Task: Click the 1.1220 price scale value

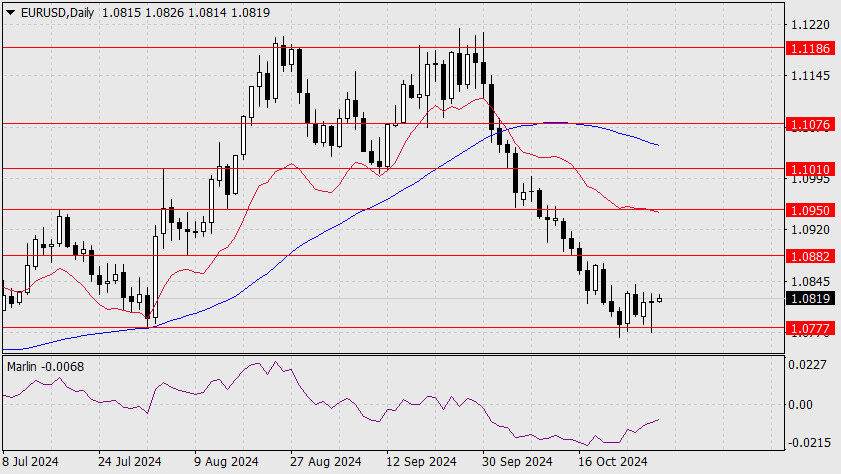Action: click(810, 25)
